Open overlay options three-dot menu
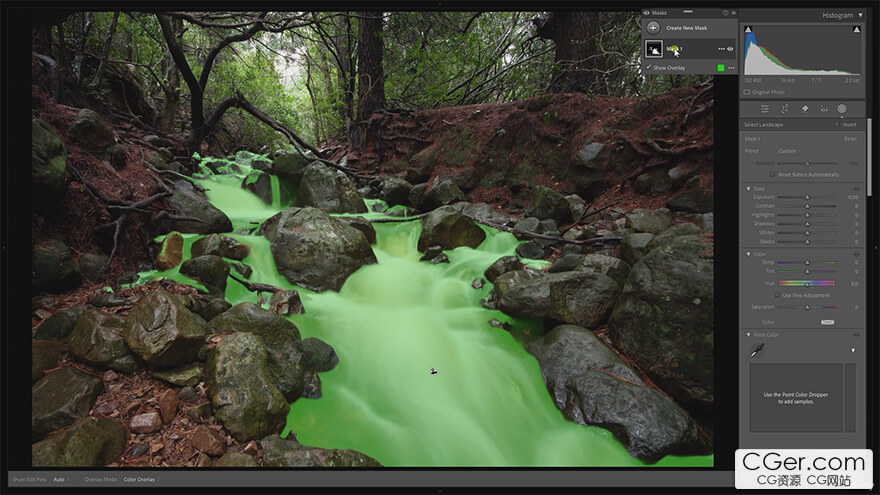 tap(731, 68)
